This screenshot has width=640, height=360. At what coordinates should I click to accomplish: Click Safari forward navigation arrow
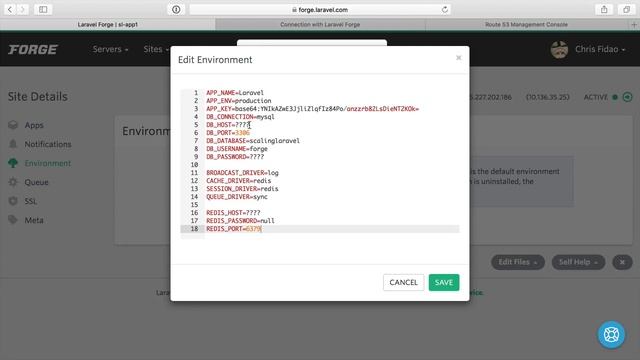(22, 9)
